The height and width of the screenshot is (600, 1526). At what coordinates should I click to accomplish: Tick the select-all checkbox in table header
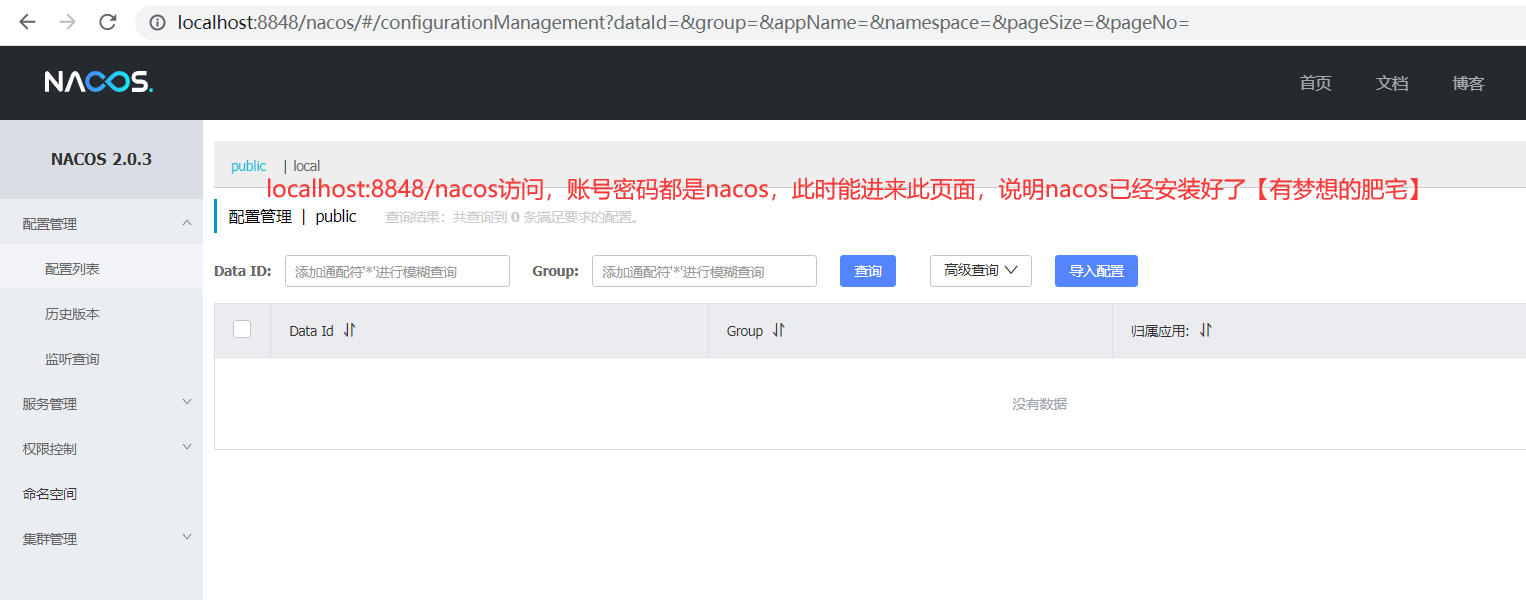pyautogui.click(x=242, y=329)
